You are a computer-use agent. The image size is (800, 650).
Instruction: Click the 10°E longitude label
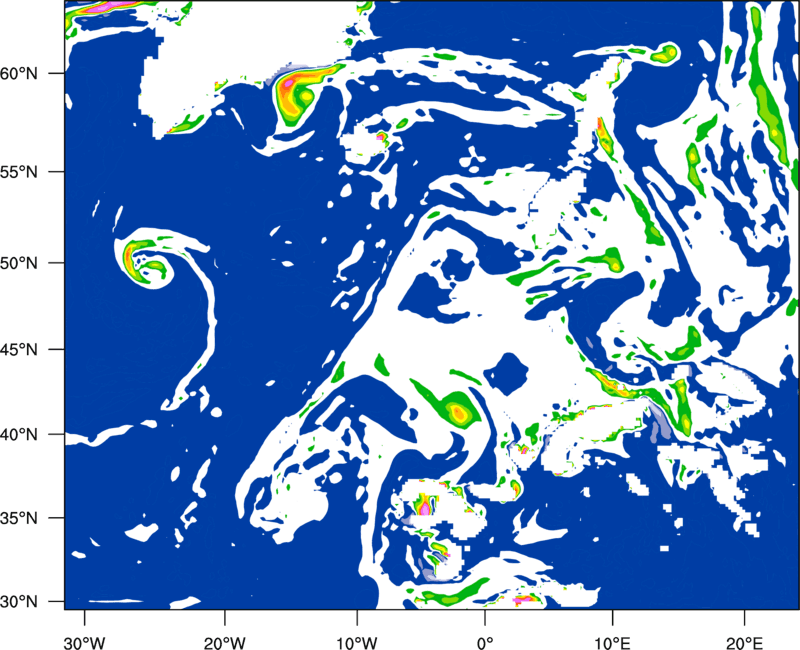[612, 643]
